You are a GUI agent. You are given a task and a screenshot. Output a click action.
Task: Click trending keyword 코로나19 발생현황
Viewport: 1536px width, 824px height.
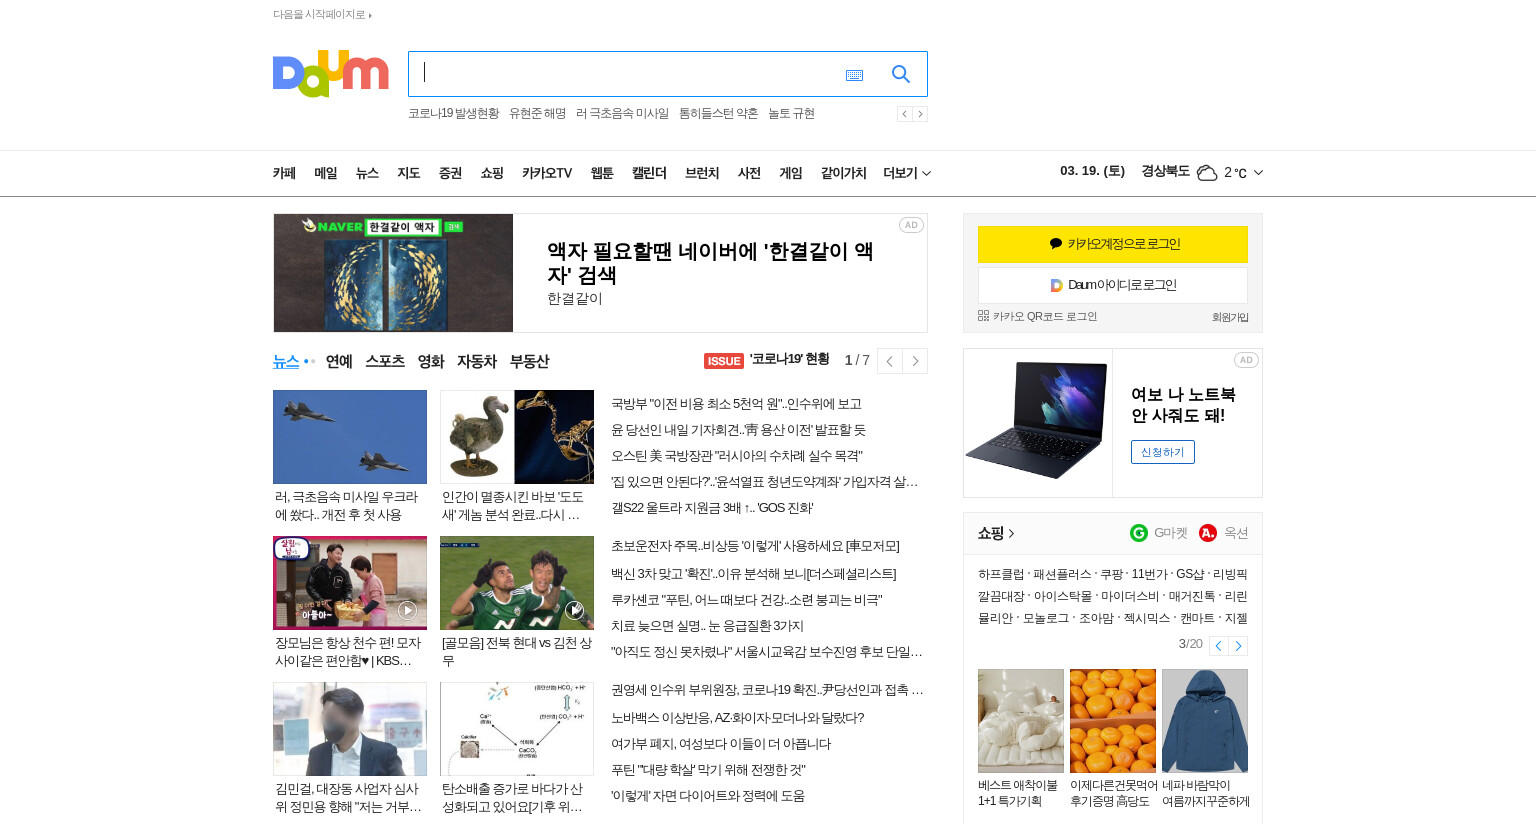click(x=453, y=114)
